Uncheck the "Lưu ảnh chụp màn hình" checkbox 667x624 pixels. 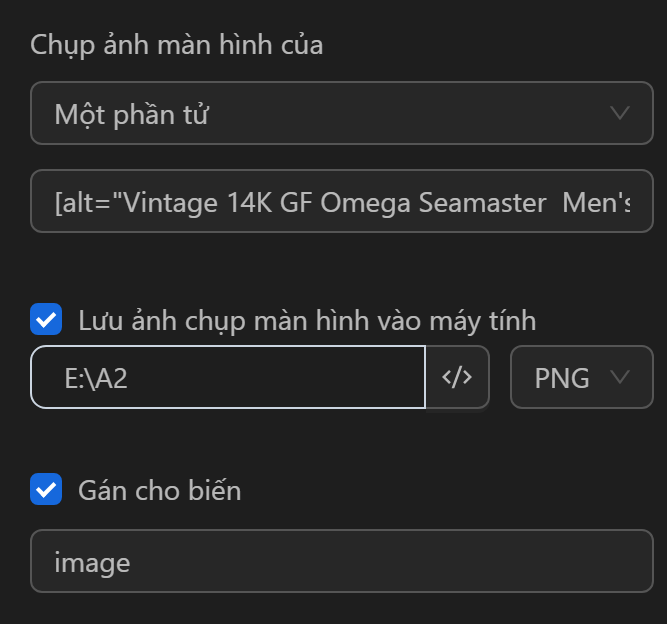click(46, 320)
